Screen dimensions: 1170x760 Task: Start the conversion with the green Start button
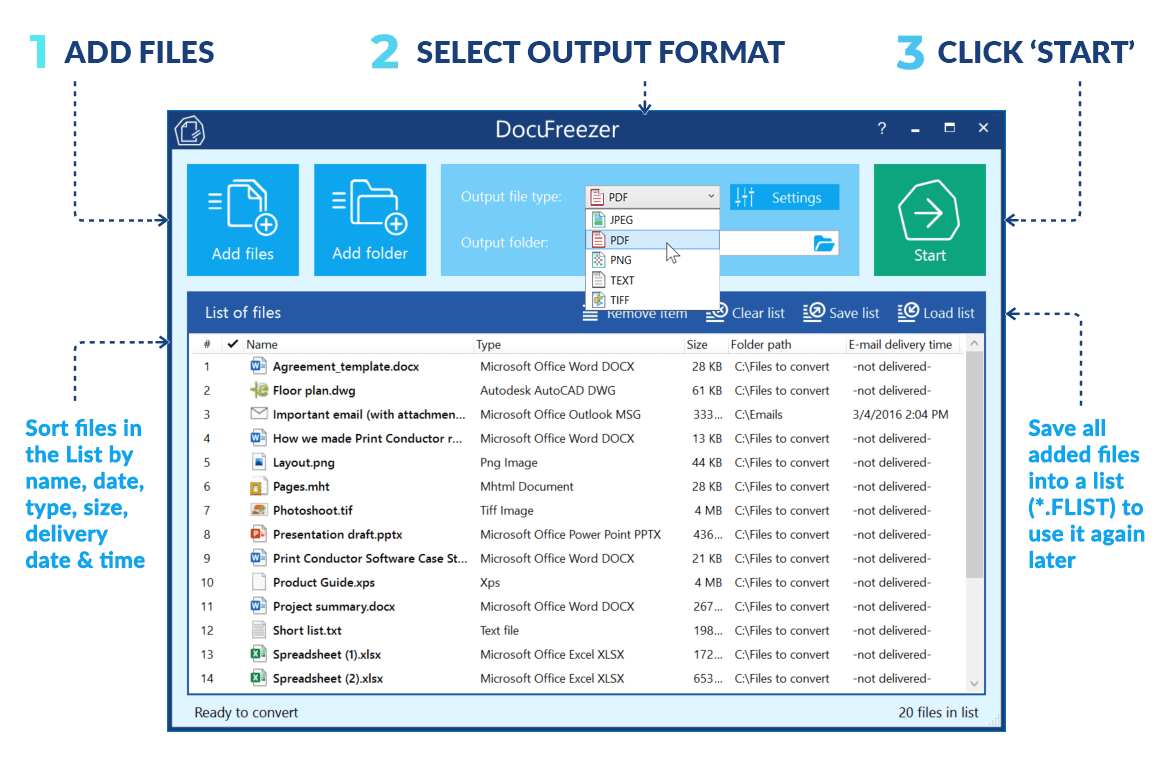[x=930, y=219]
